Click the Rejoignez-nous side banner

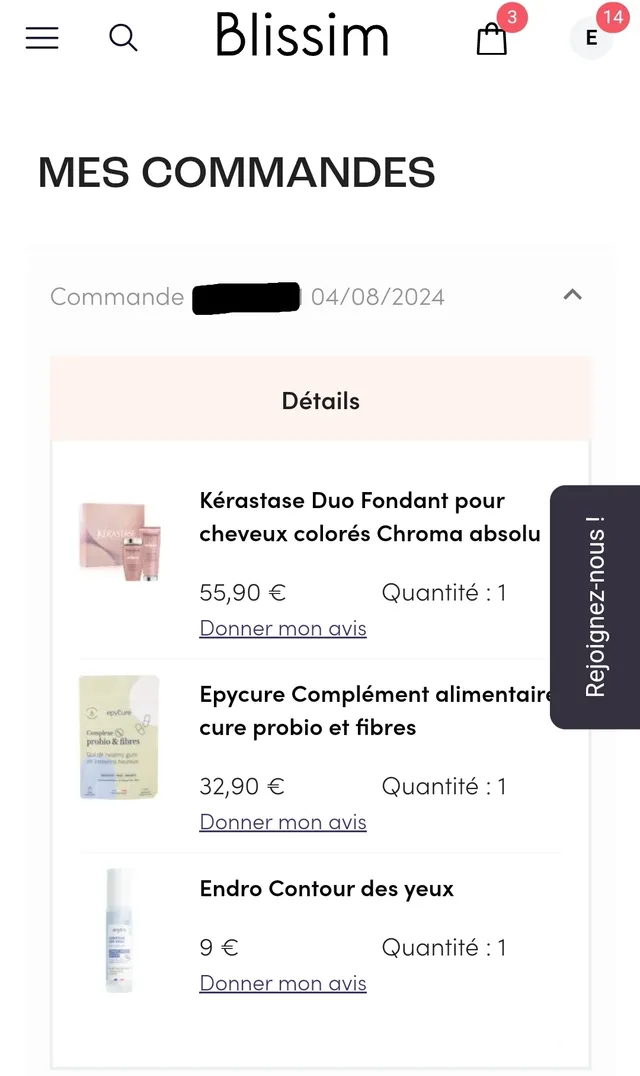point(596,605)
